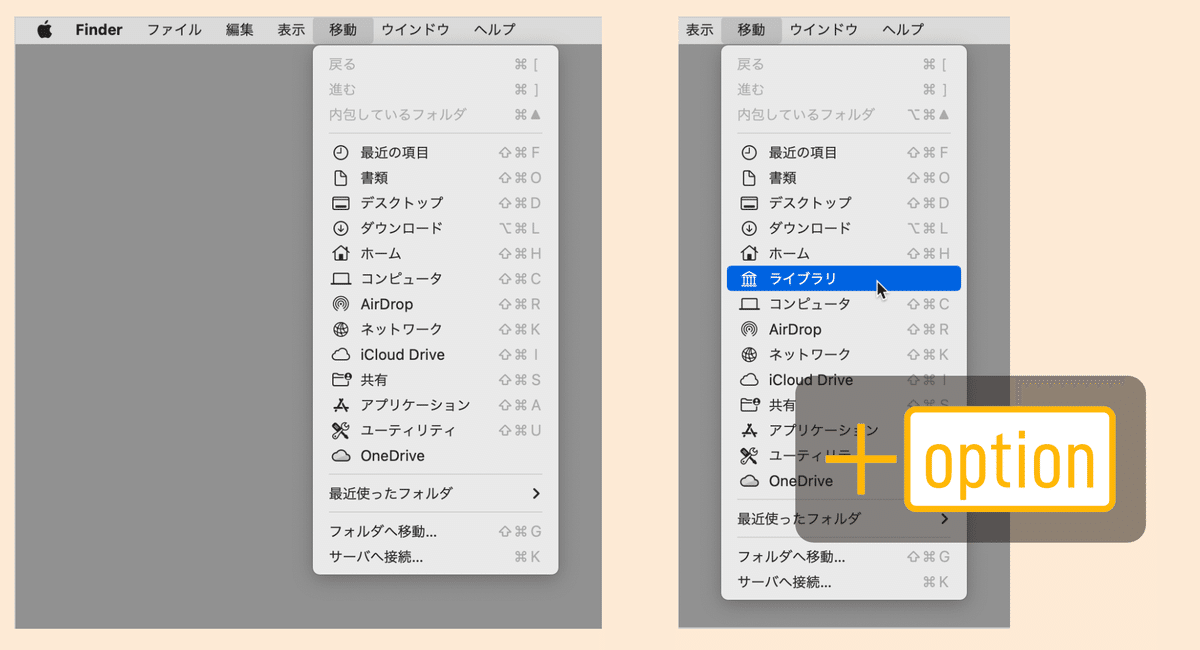
Task: Click ネットワーク globe icon in the right menu
Action: pyautogui.click(x=749, y=354)
